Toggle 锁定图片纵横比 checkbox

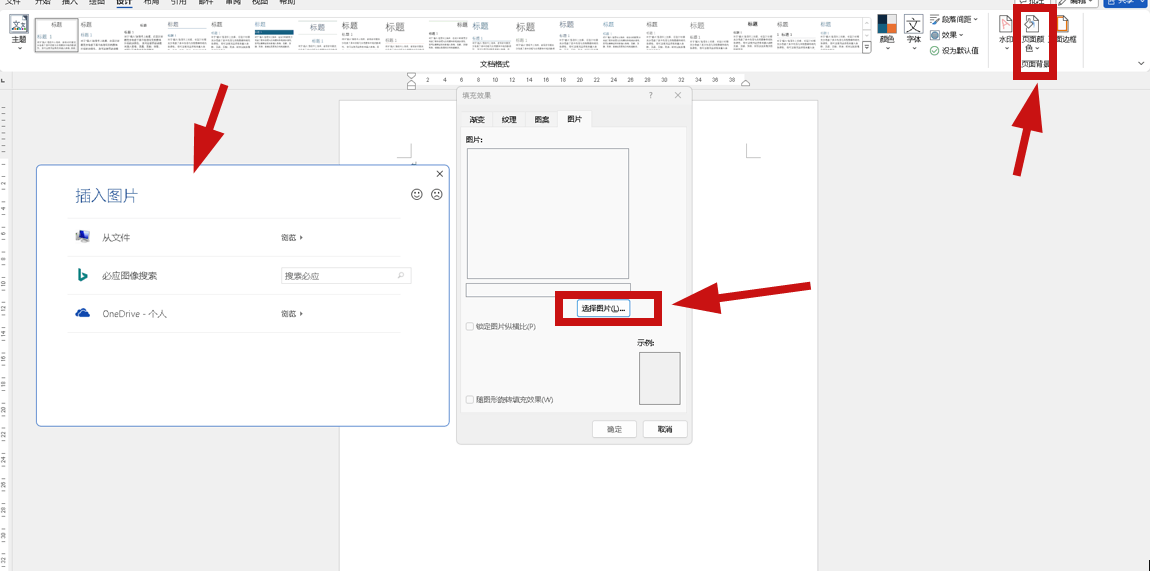[x=470, y=326]
